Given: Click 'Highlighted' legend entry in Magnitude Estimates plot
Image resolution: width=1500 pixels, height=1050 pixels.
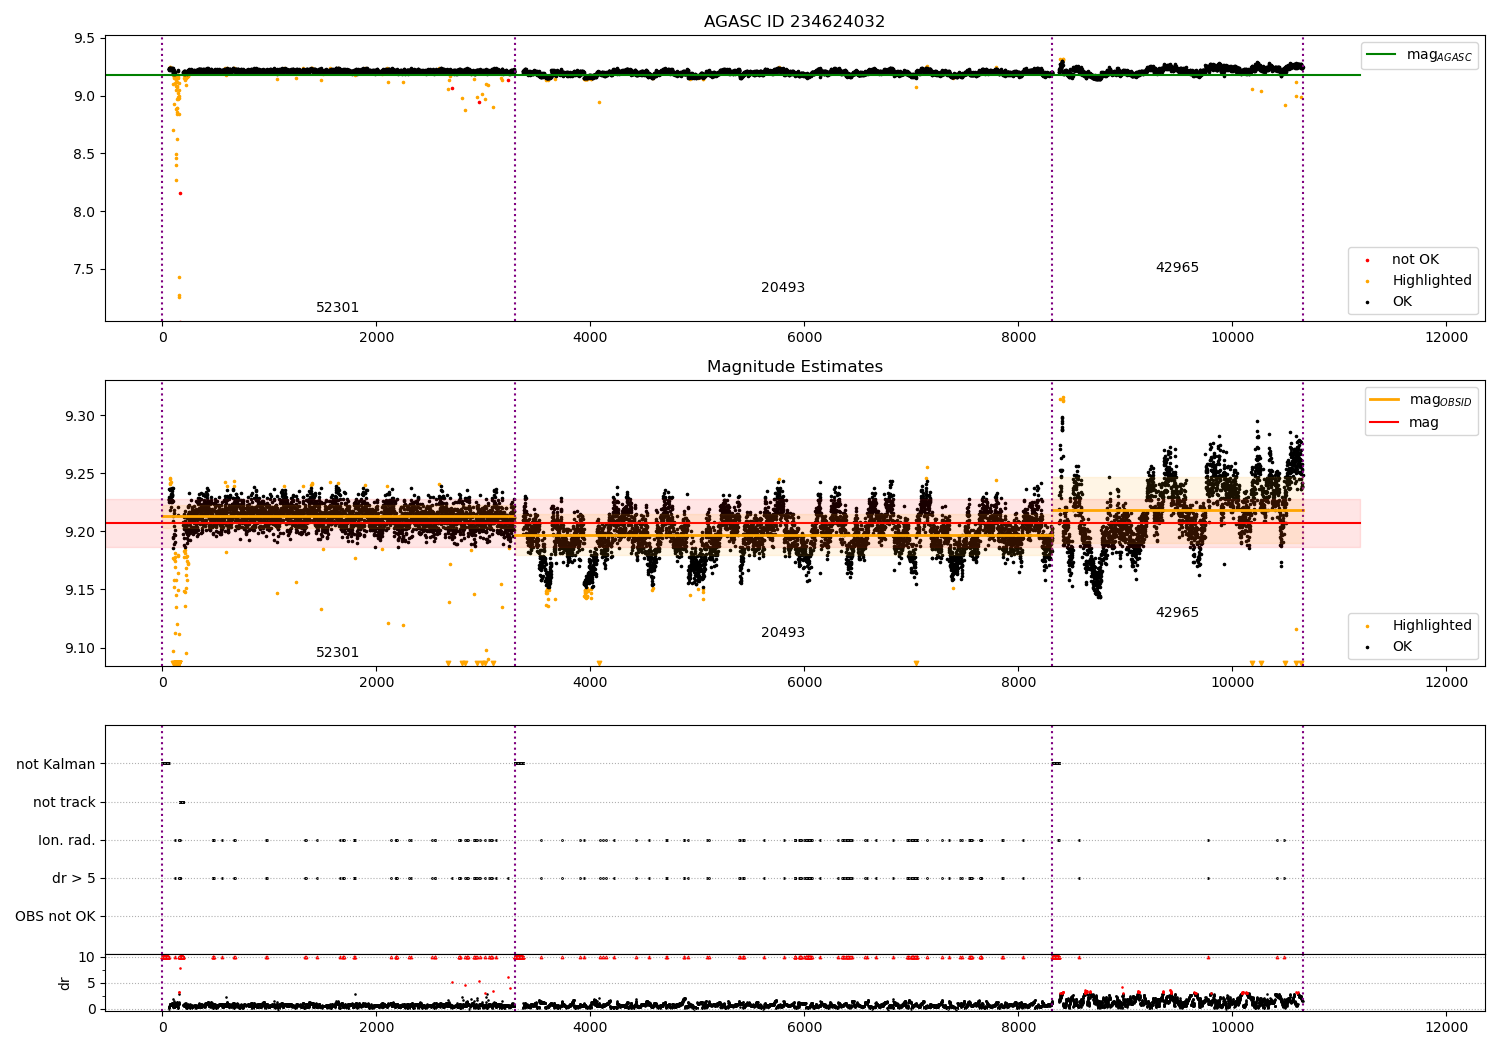Looking at the screenshot, I should click(x=1420, y=626).
